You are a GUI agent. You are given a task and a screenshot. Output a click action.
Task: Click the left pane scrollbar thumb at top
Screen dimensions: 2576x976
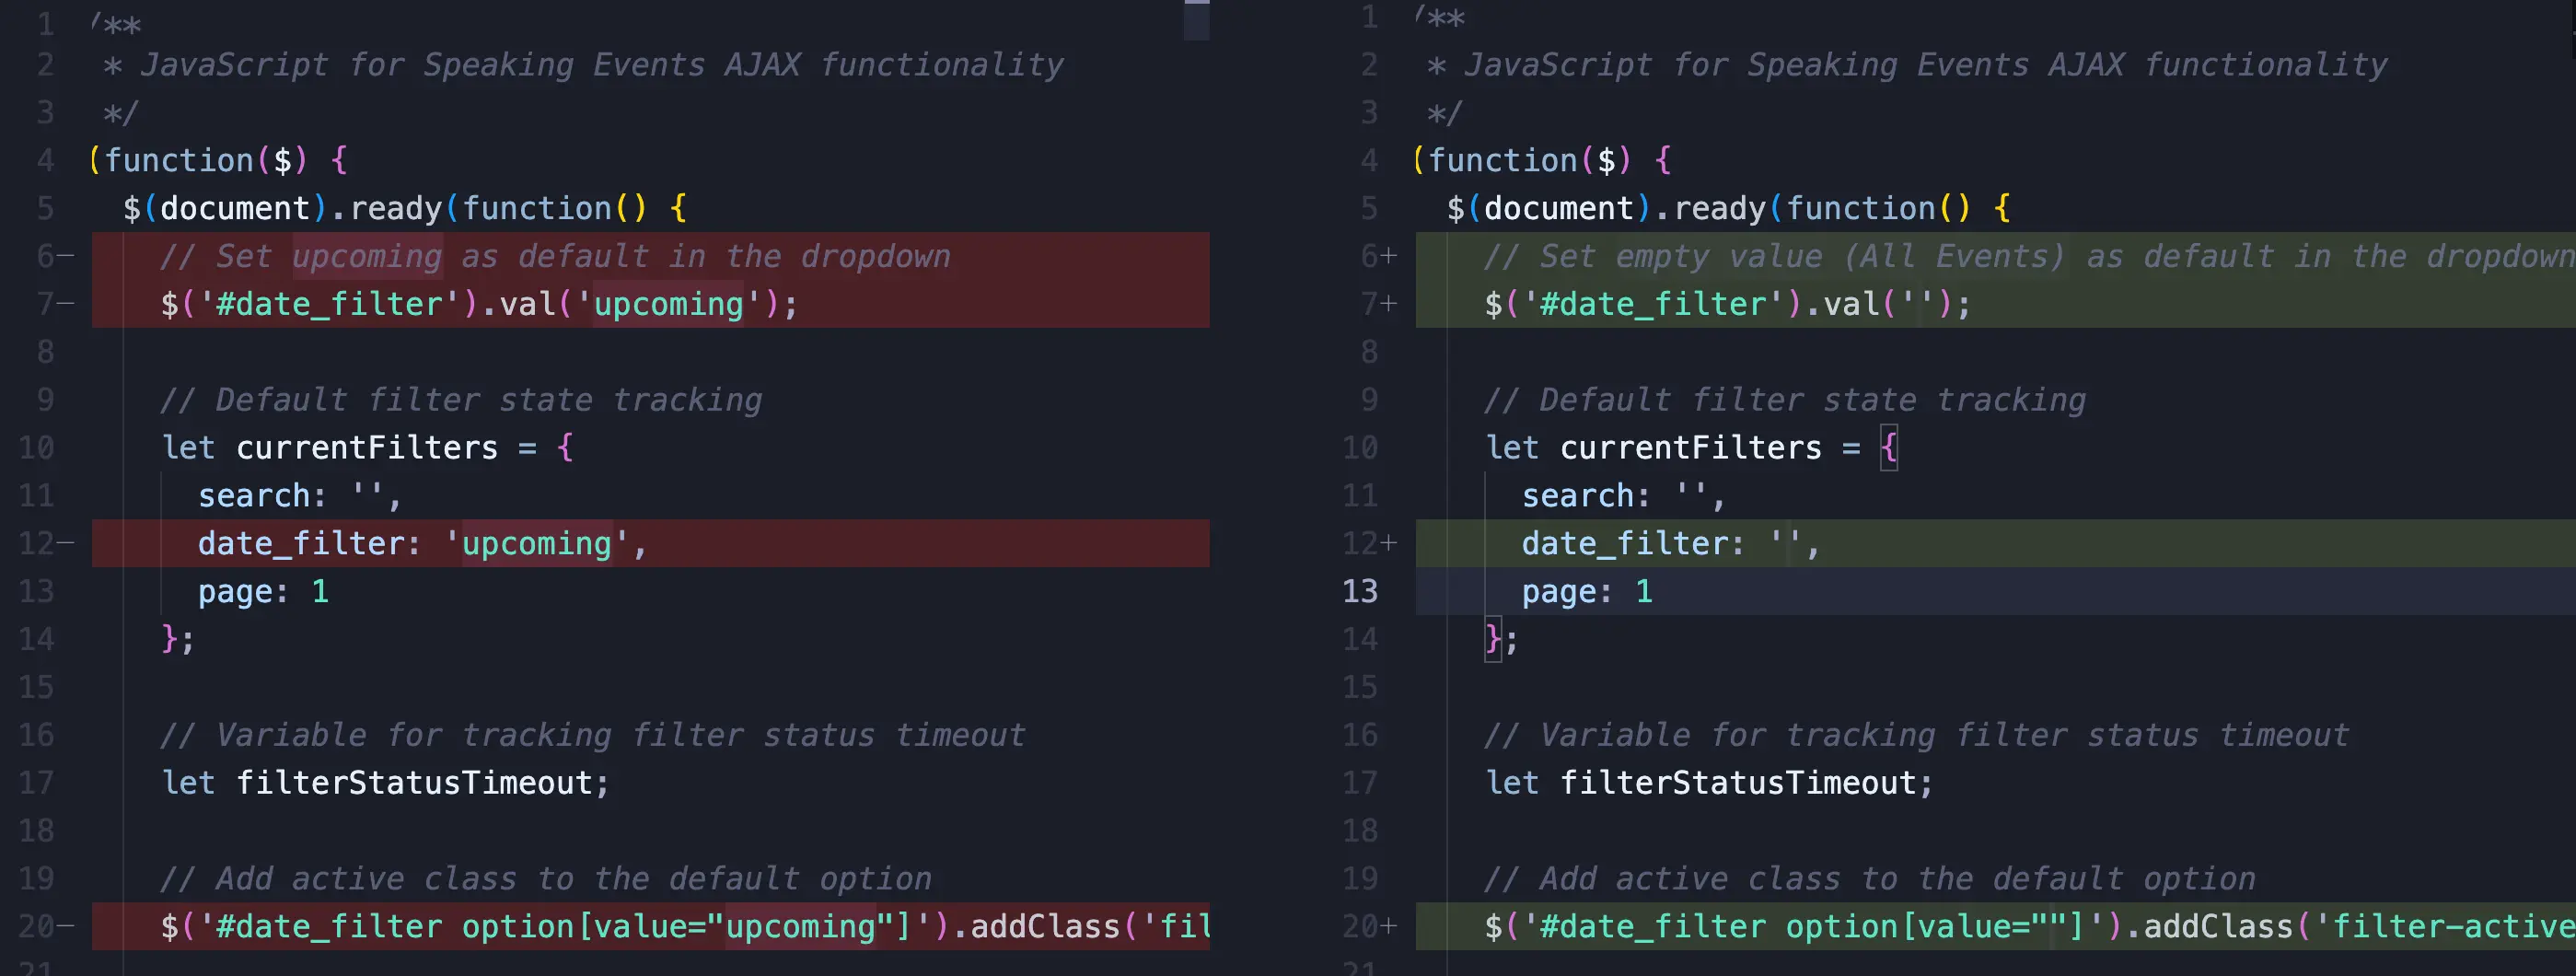(x=1197, y=20)
